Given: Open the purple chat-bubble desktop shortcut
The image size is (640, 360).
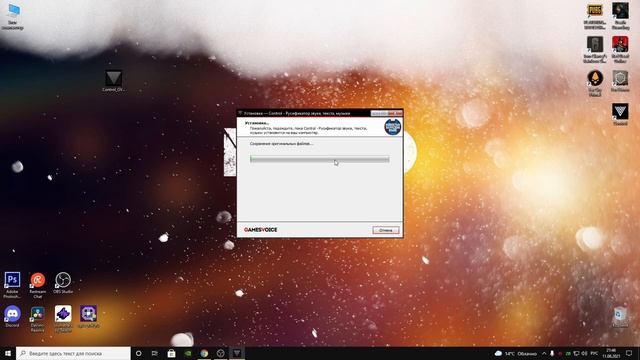Looking at the screenshot, I should (x=88, y=316).
